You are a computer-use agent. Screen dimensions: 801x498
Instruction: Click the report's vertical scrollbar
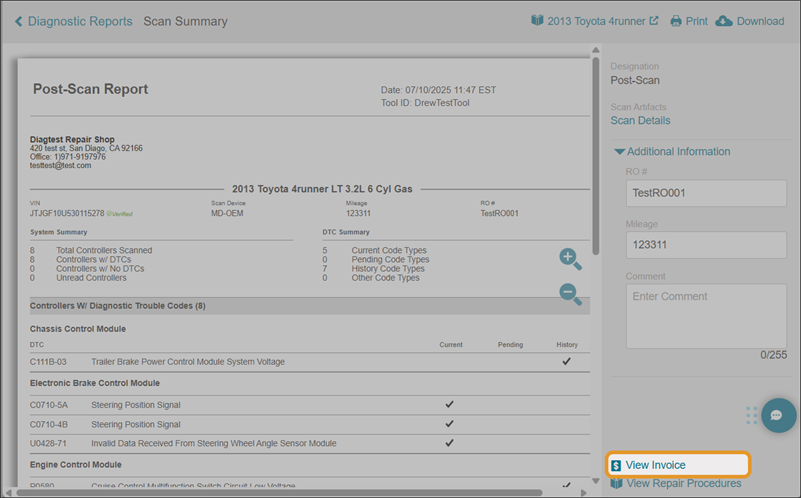pyautogui.click(x=596, y=150)
